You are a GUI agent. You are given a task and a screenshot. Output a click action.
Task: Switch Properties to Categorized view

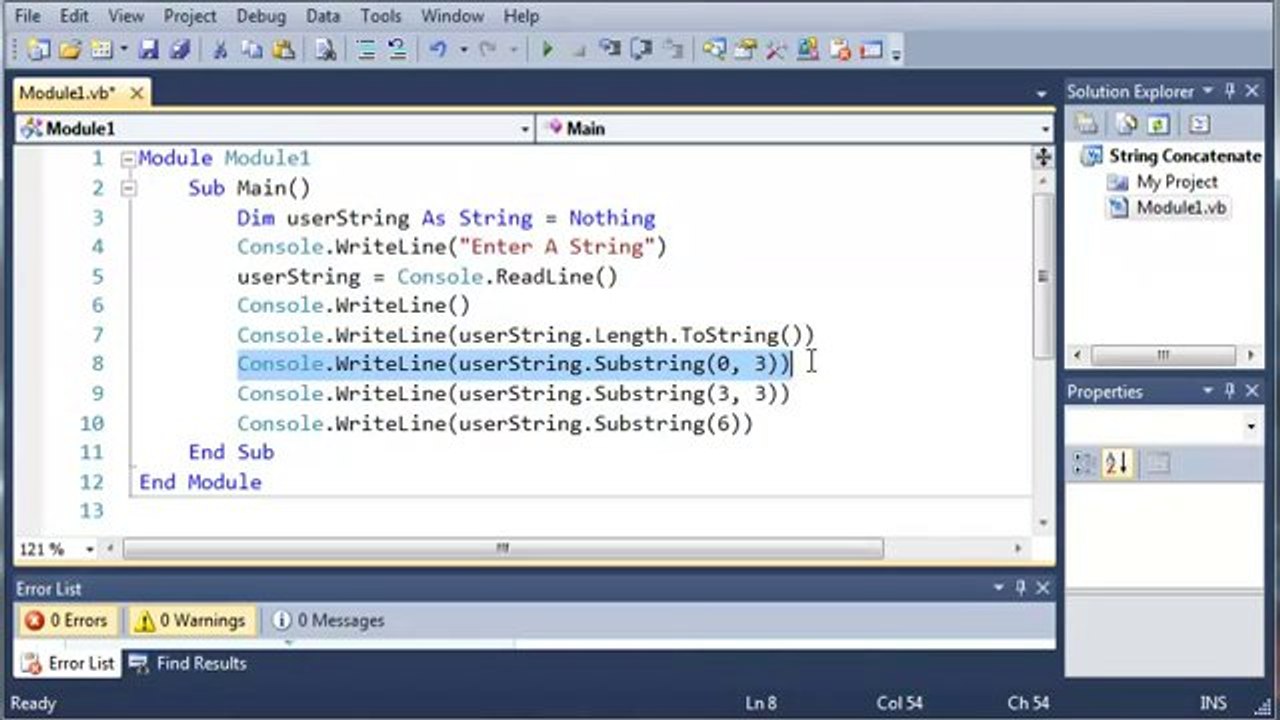coord(1085,463)
